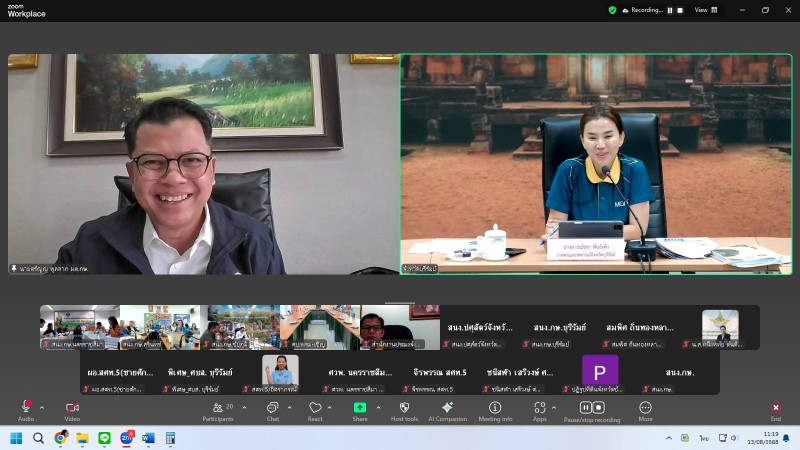
Task: Open the Participants panel
Action: coord(217,408)
